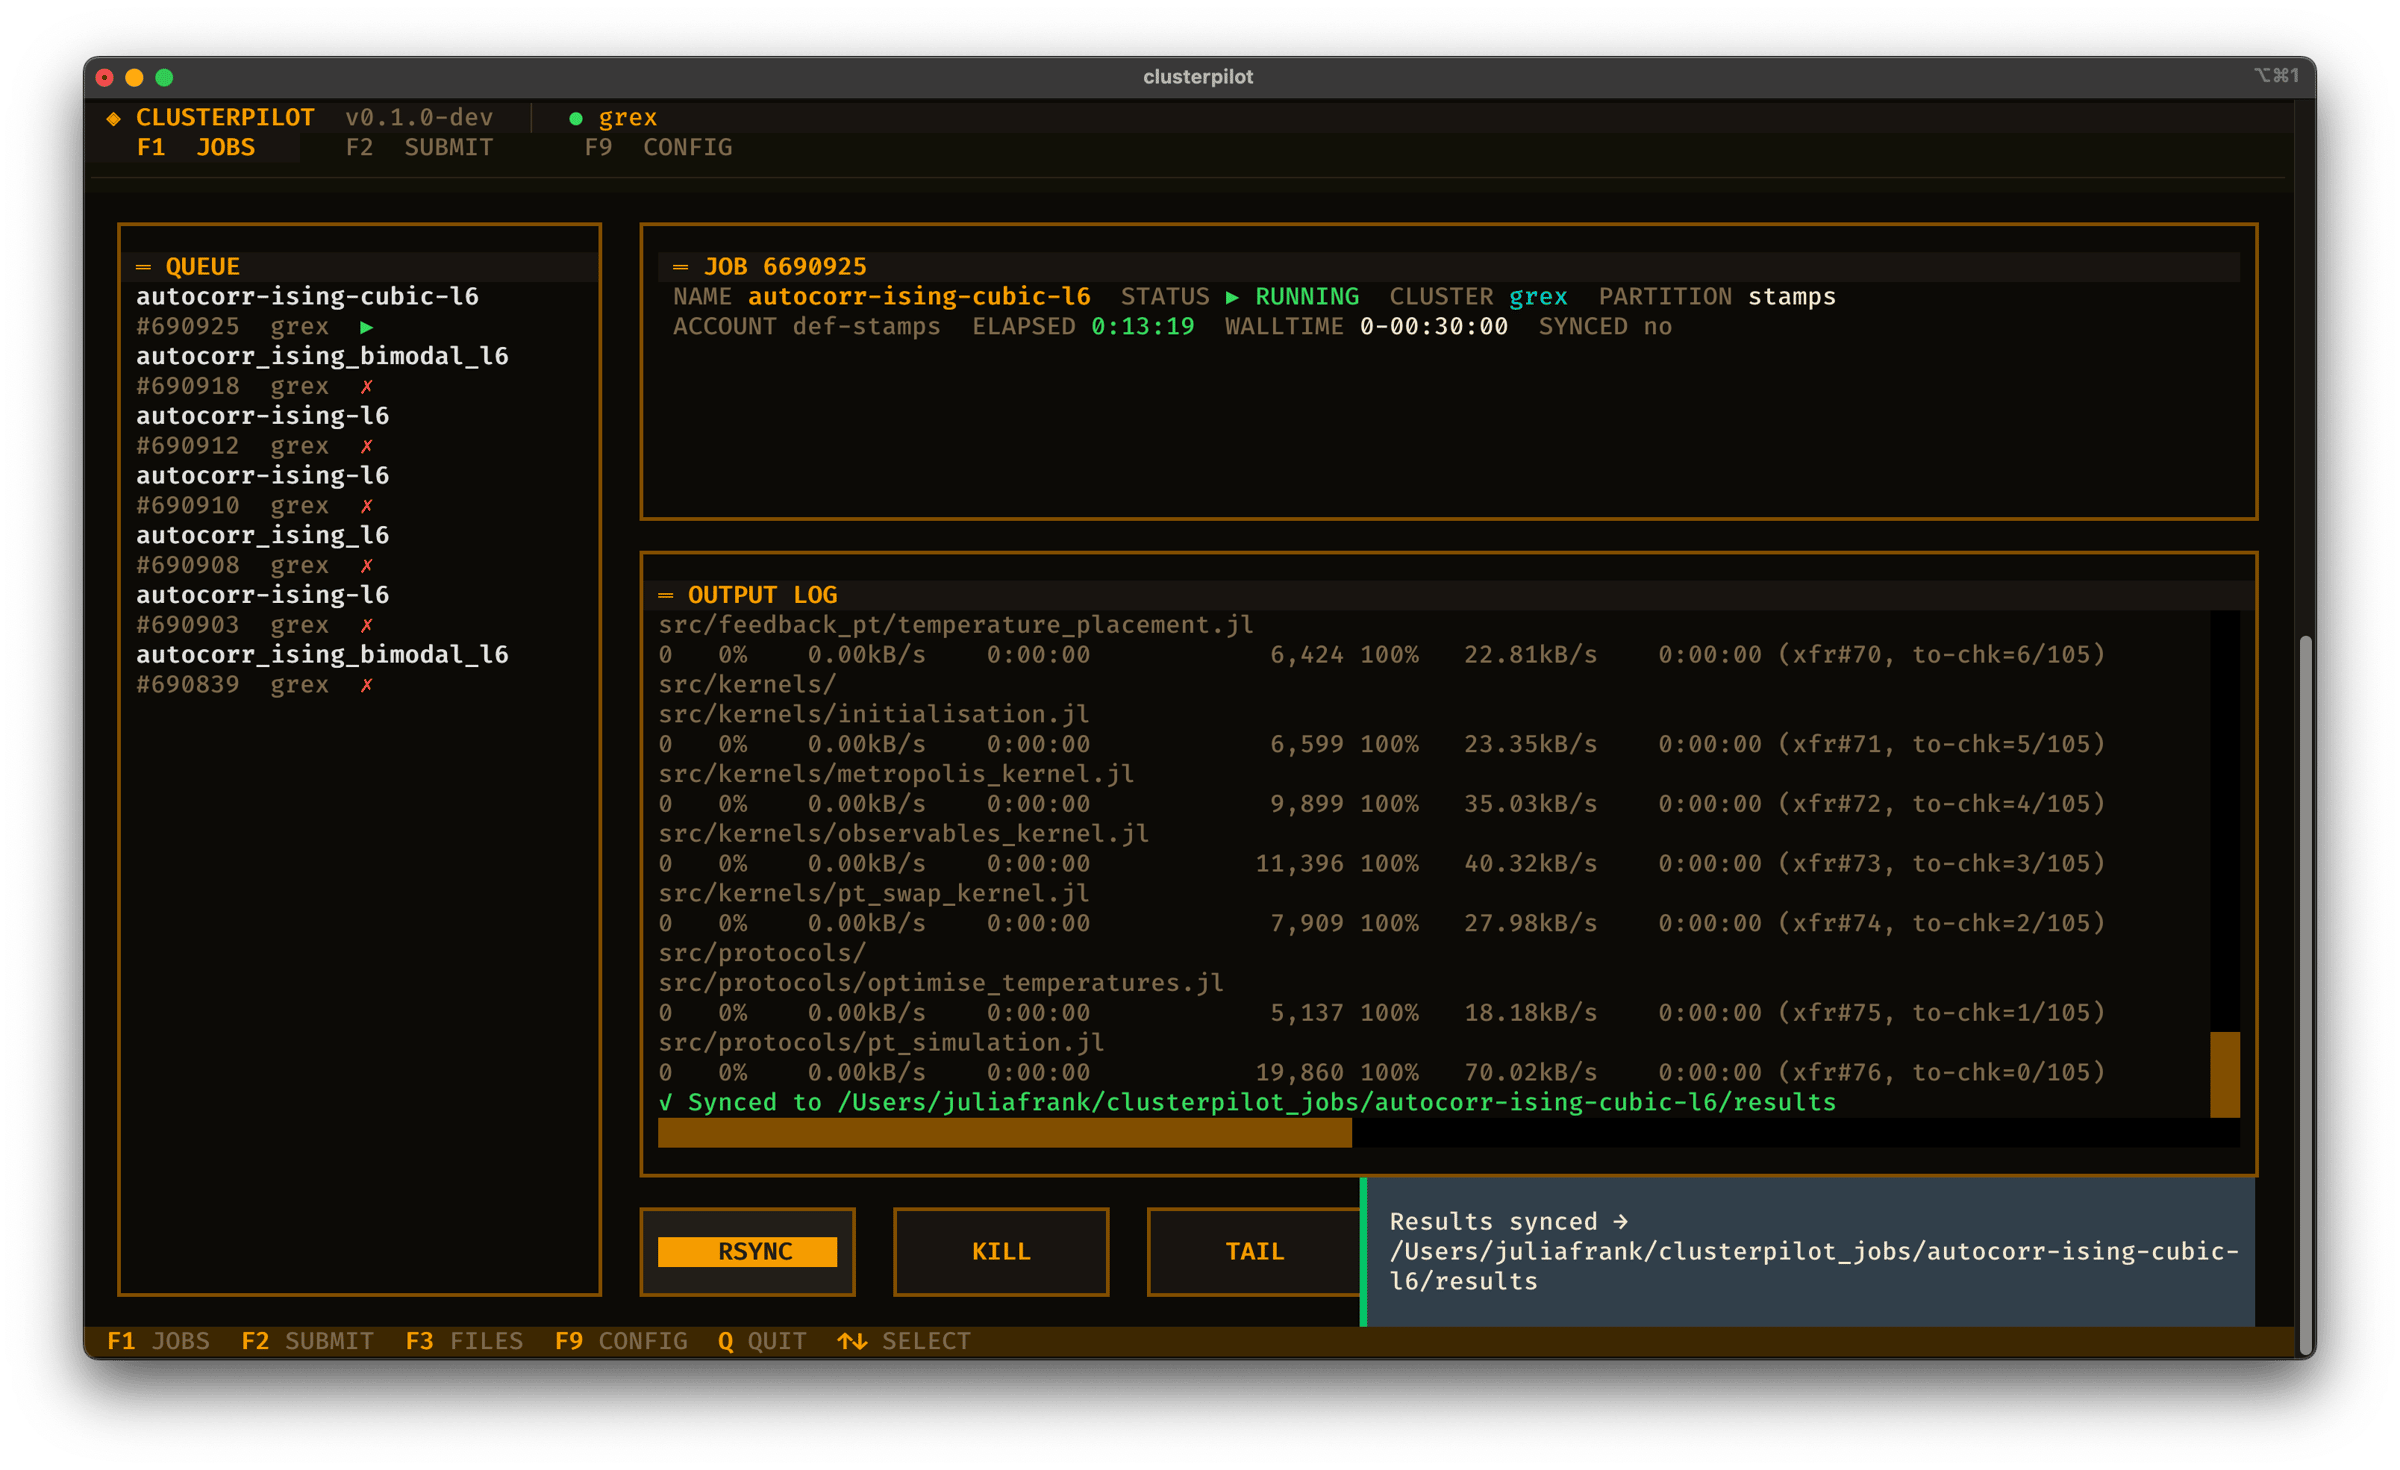Screen dimensions: 2400x1470
Task: Click the green checkmark on the Synced line
Action: 666,1102
